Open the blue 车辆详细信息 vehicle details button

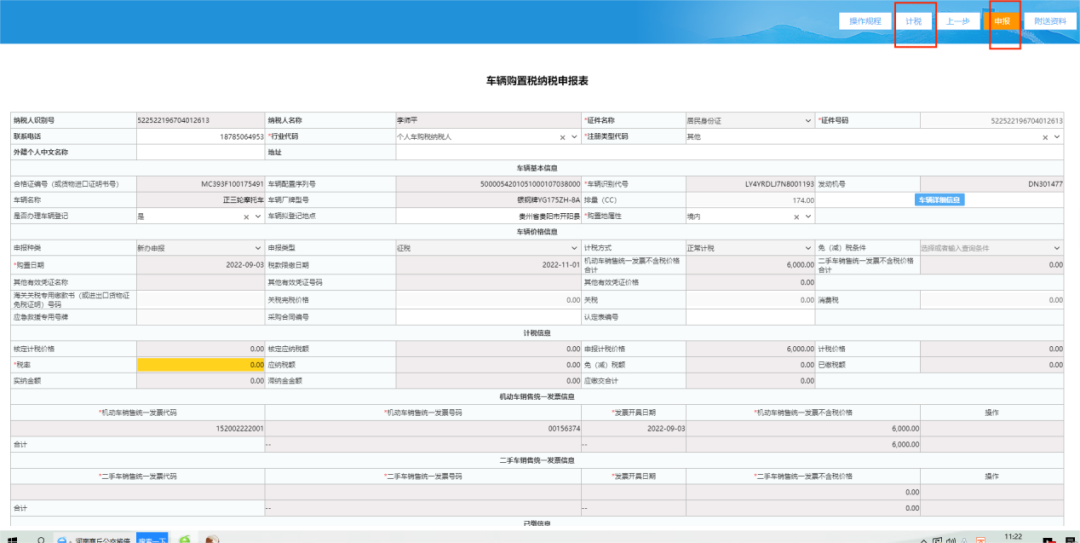[x=939, y=200]
